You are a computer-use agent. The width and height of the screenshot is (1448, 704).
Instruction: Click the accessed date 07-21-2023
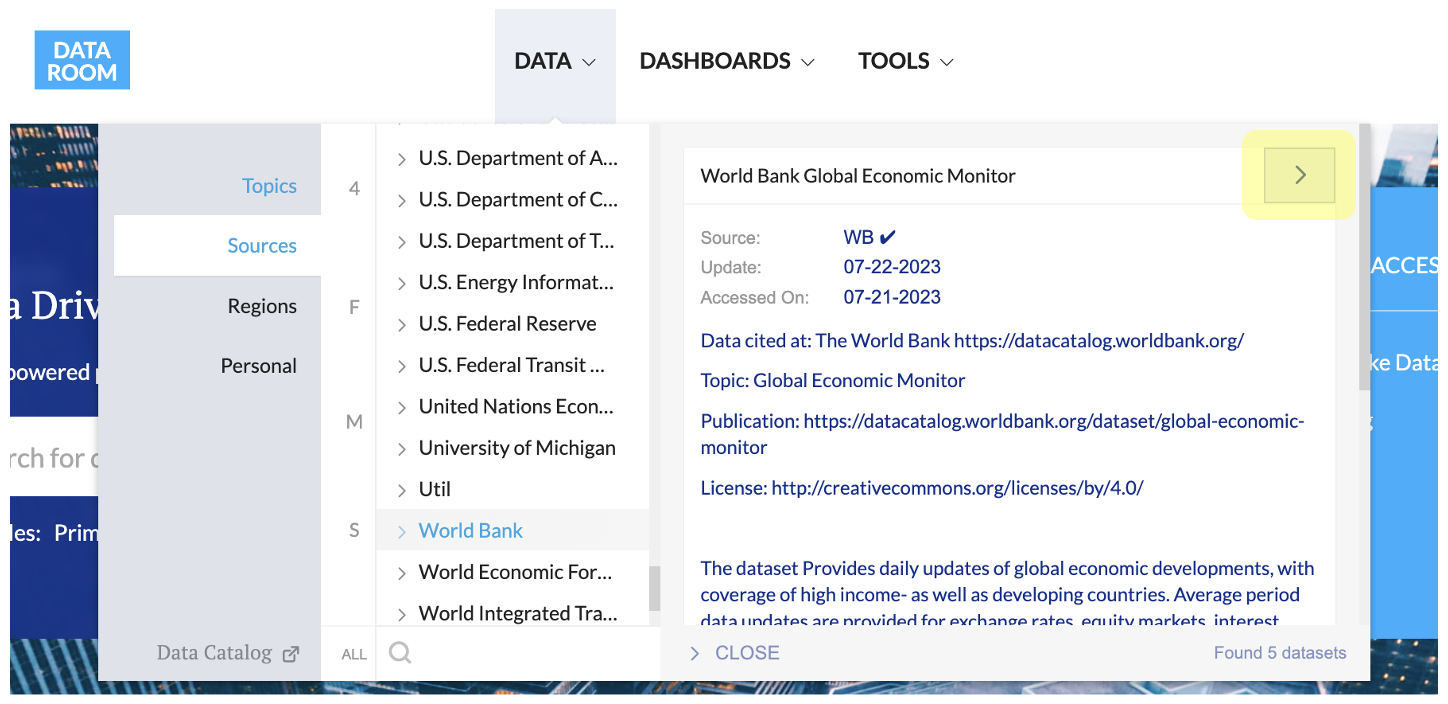pos(892,297)
